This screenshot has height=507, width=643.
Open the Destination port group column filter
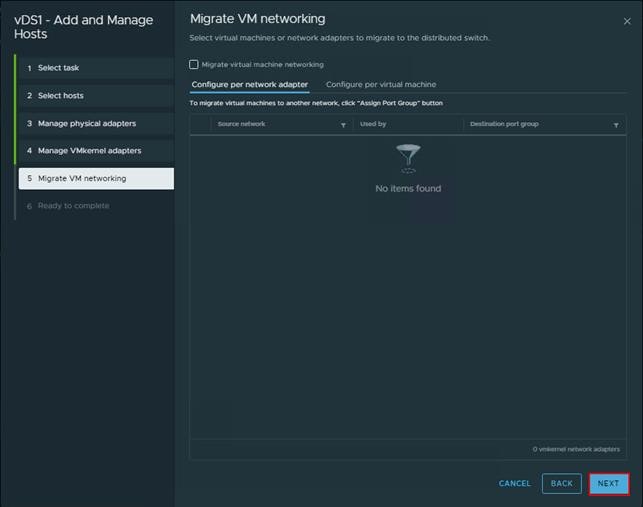(616, 125)
